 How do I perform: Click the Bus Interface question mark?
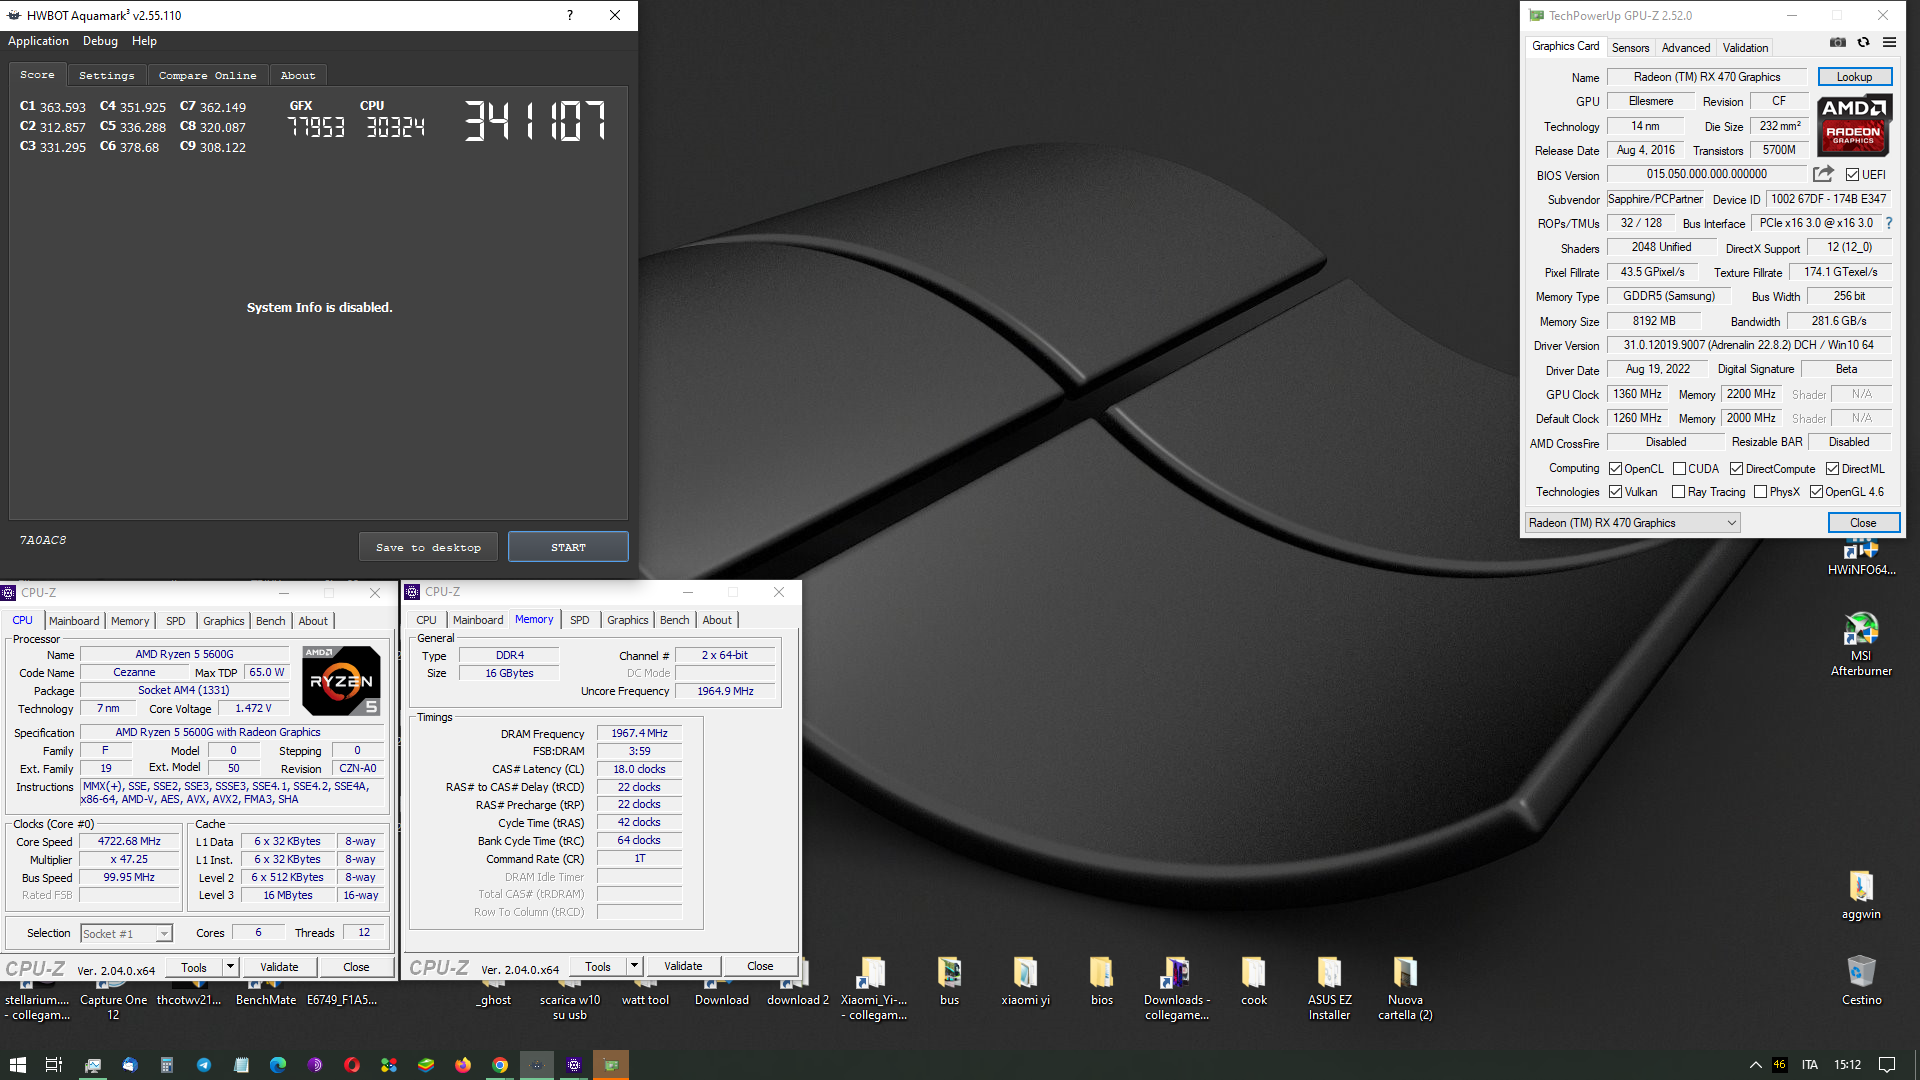(x=1888, y=223)
